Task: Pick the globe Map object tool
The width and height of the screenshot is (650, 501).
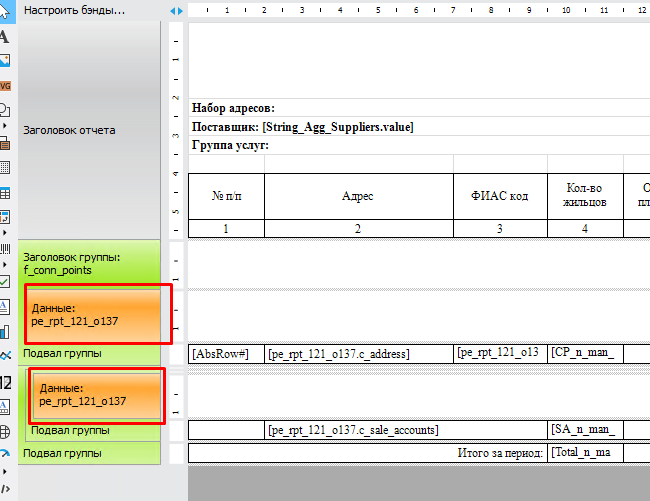Action: point(5,432)
